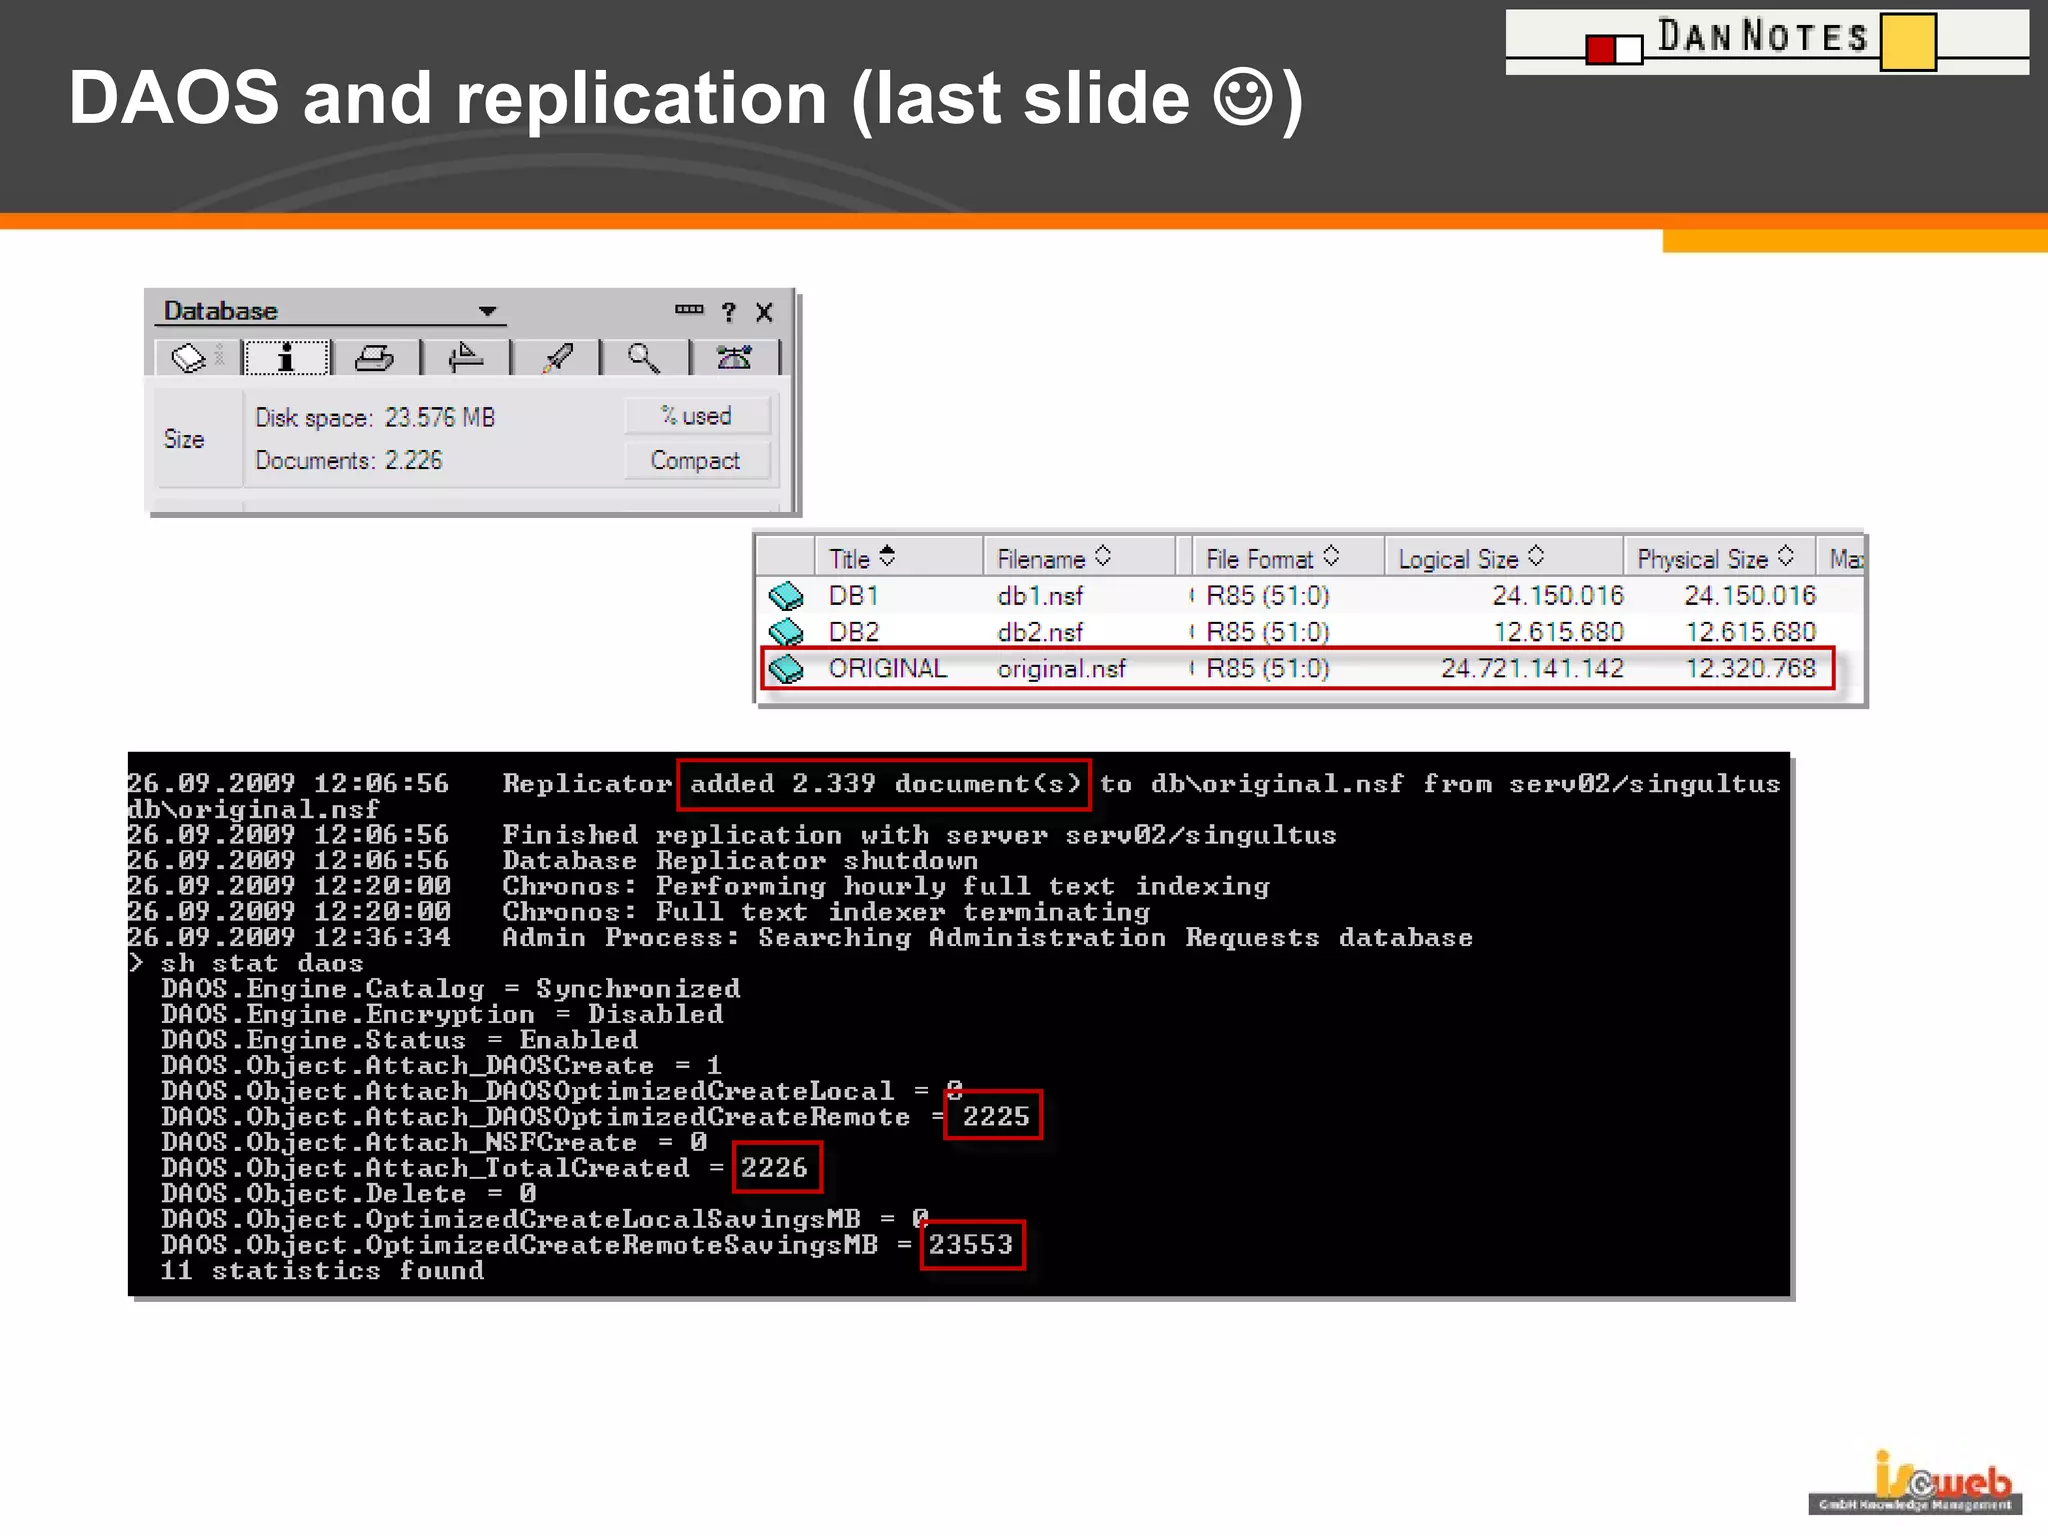Click the Attach_TotalCreated value 2226

[x=774, y=1167]
